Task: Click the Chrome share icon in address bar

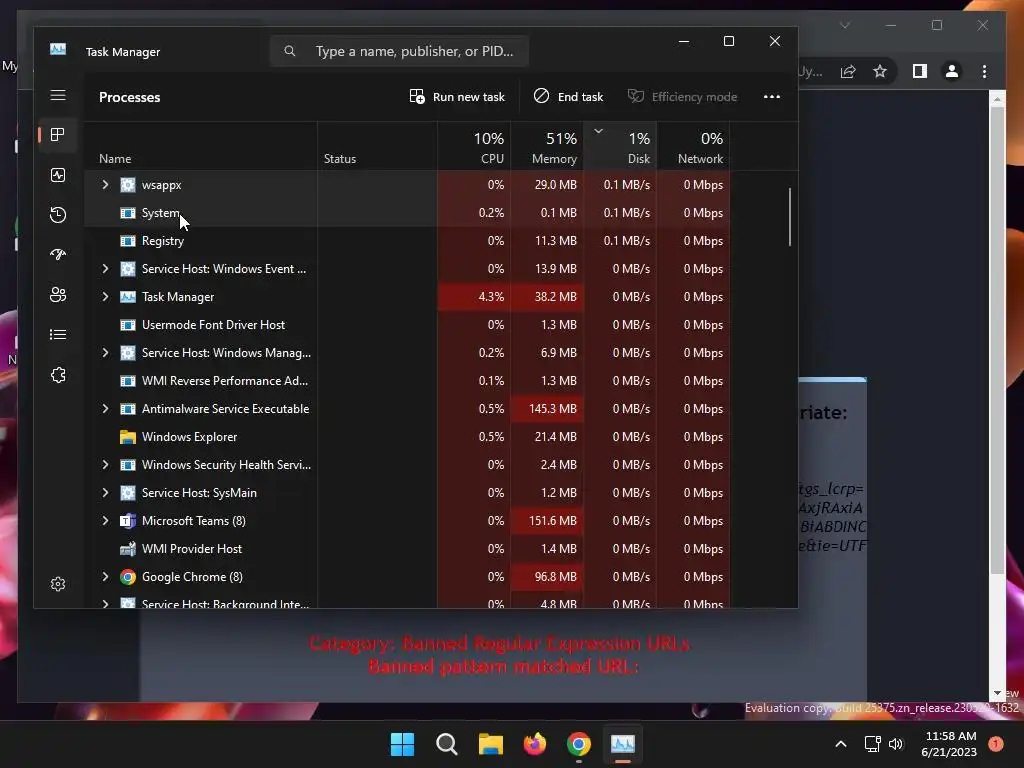Action: click(x=848, y=71)
